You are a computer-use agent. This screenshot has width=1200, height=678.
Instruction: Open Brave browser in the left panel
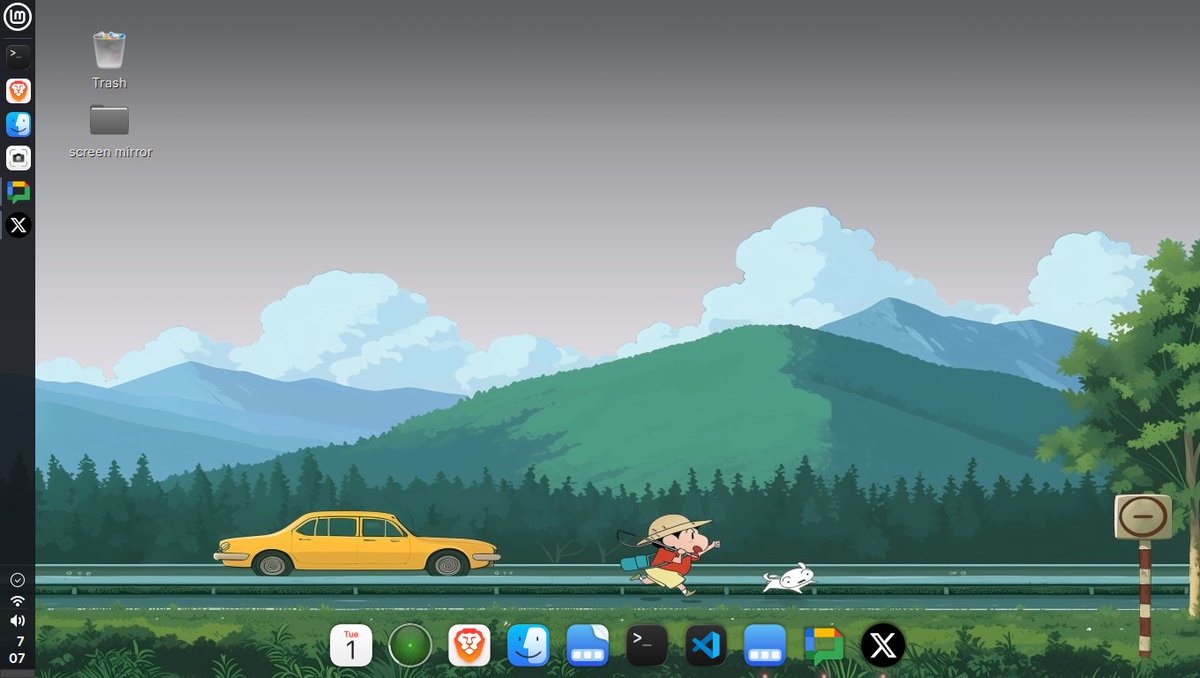(x=18, y=91)
